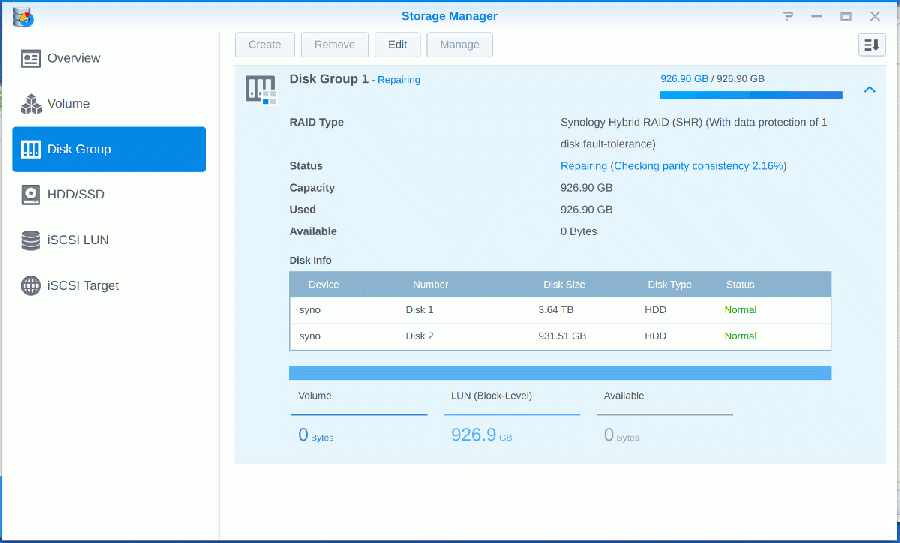Click the Disk Group 1 usage bar
Image resolution: width=900 pixels, height=543 pixels.
[x=751, y=95]
